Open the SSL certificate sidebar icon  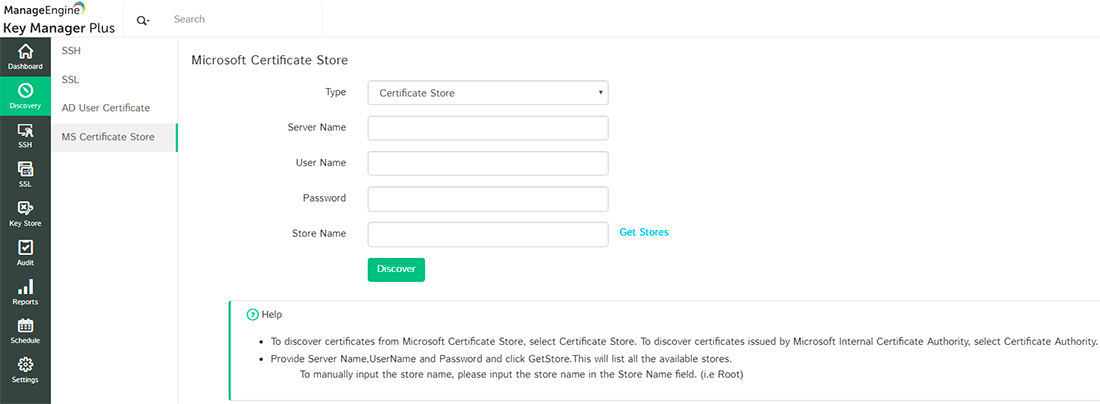[25, 170]
